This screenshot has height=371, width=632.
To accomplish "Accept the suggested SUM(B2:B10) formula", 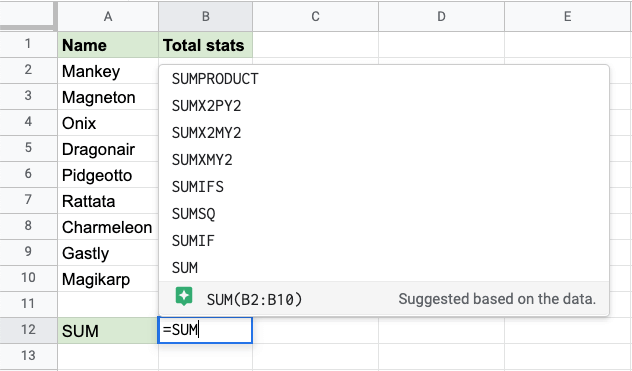I will click(x=384, y=298).
